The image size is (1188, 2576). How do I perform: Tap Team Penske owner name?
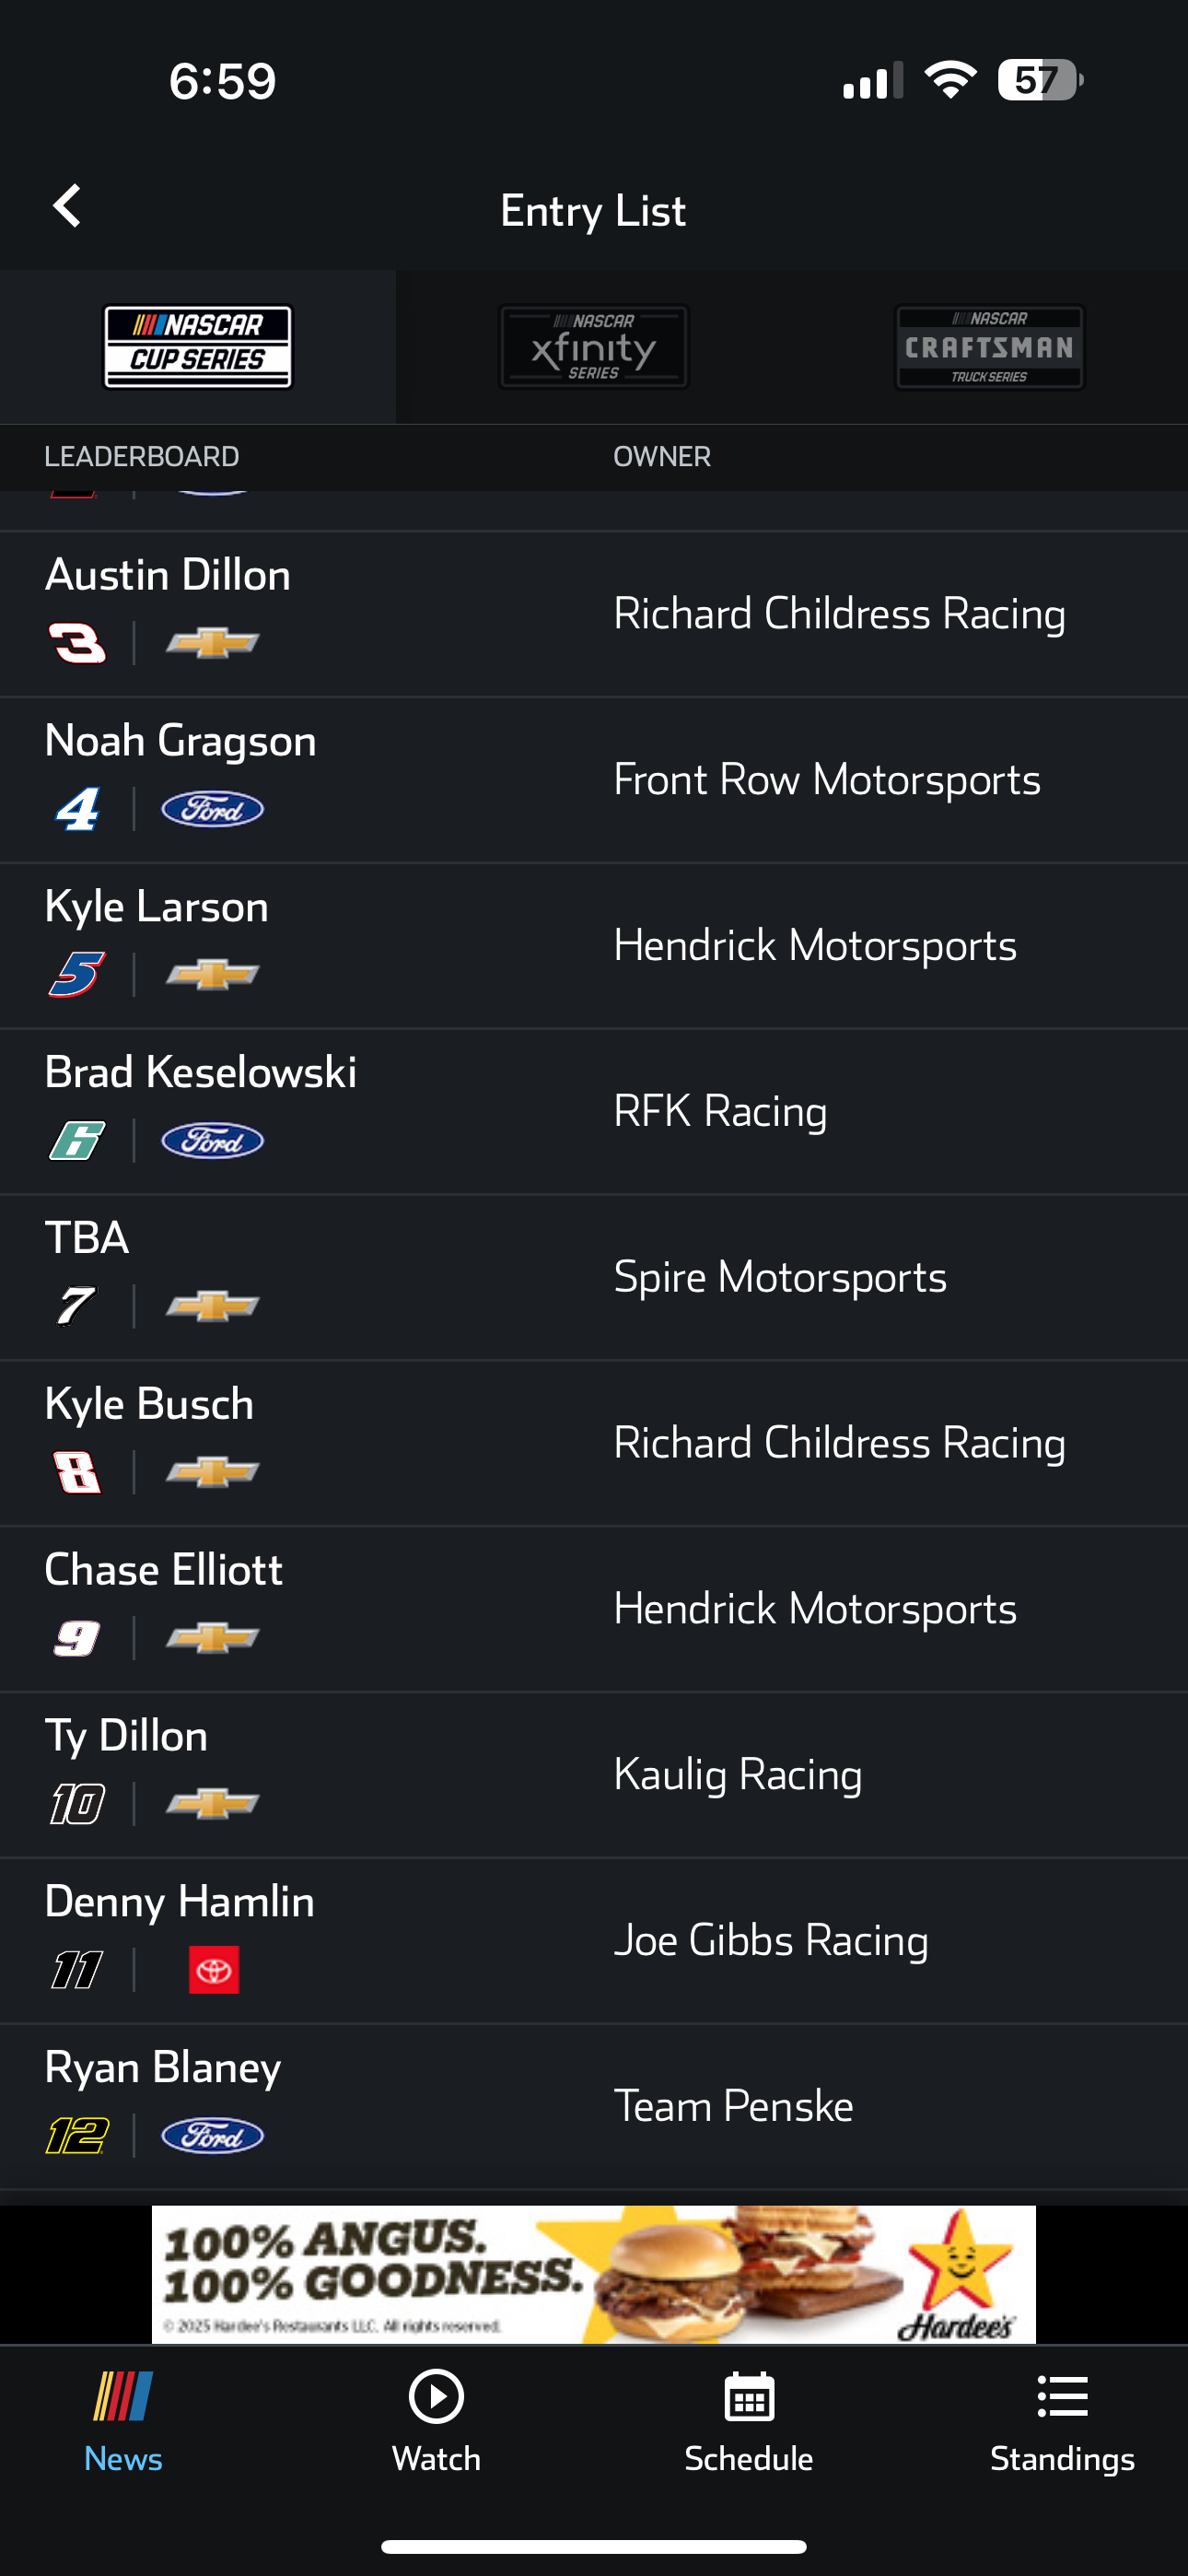(733, 2106)
